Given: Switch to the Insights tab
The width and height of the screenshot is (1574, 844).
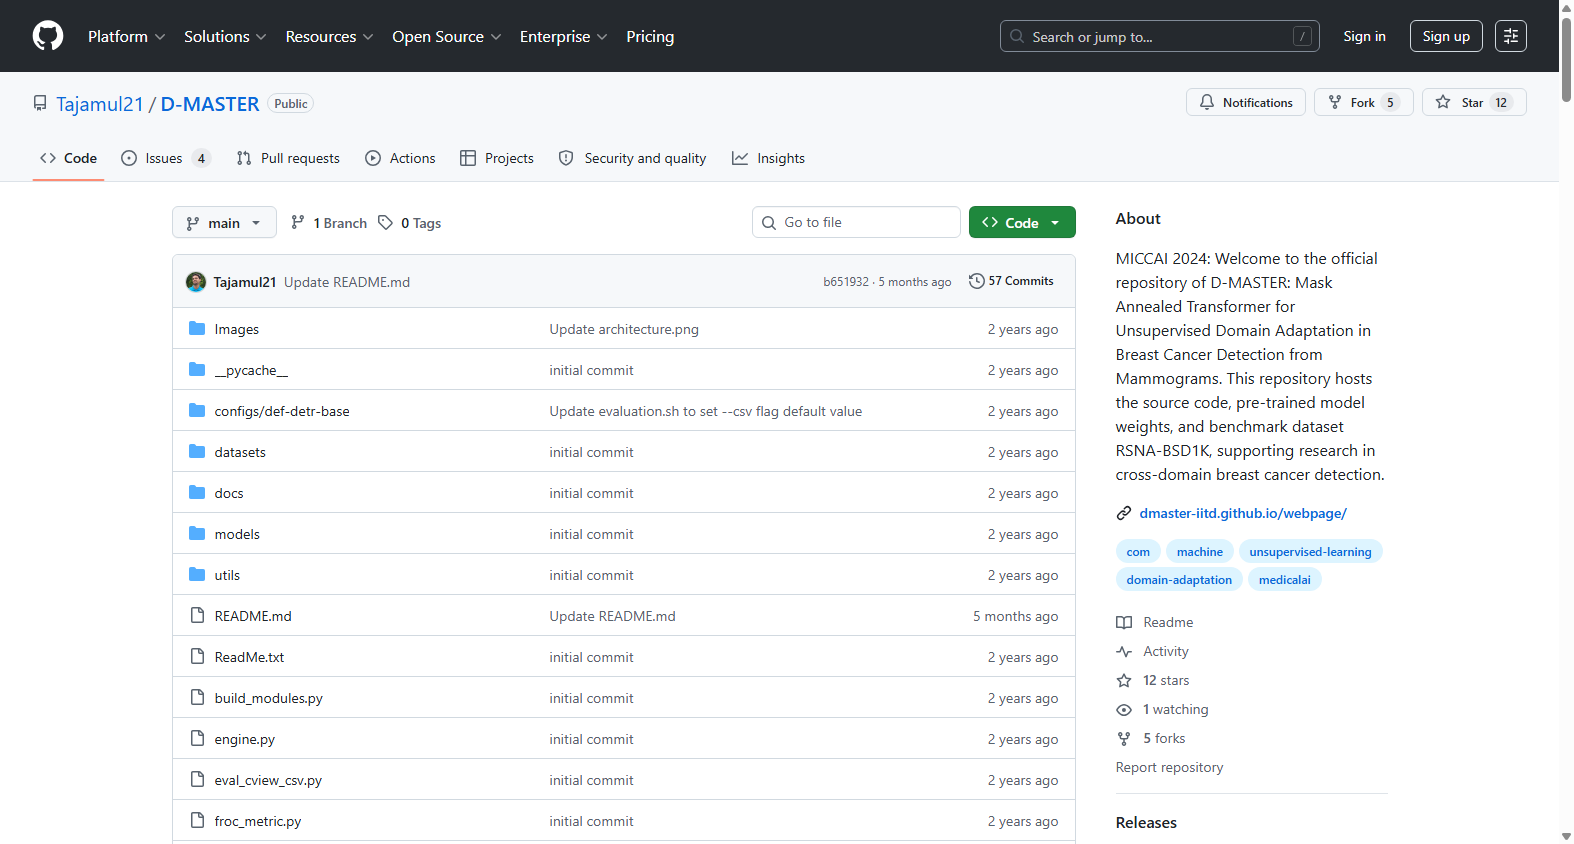Looking at the screenshot, I should [x=768, y=158].
